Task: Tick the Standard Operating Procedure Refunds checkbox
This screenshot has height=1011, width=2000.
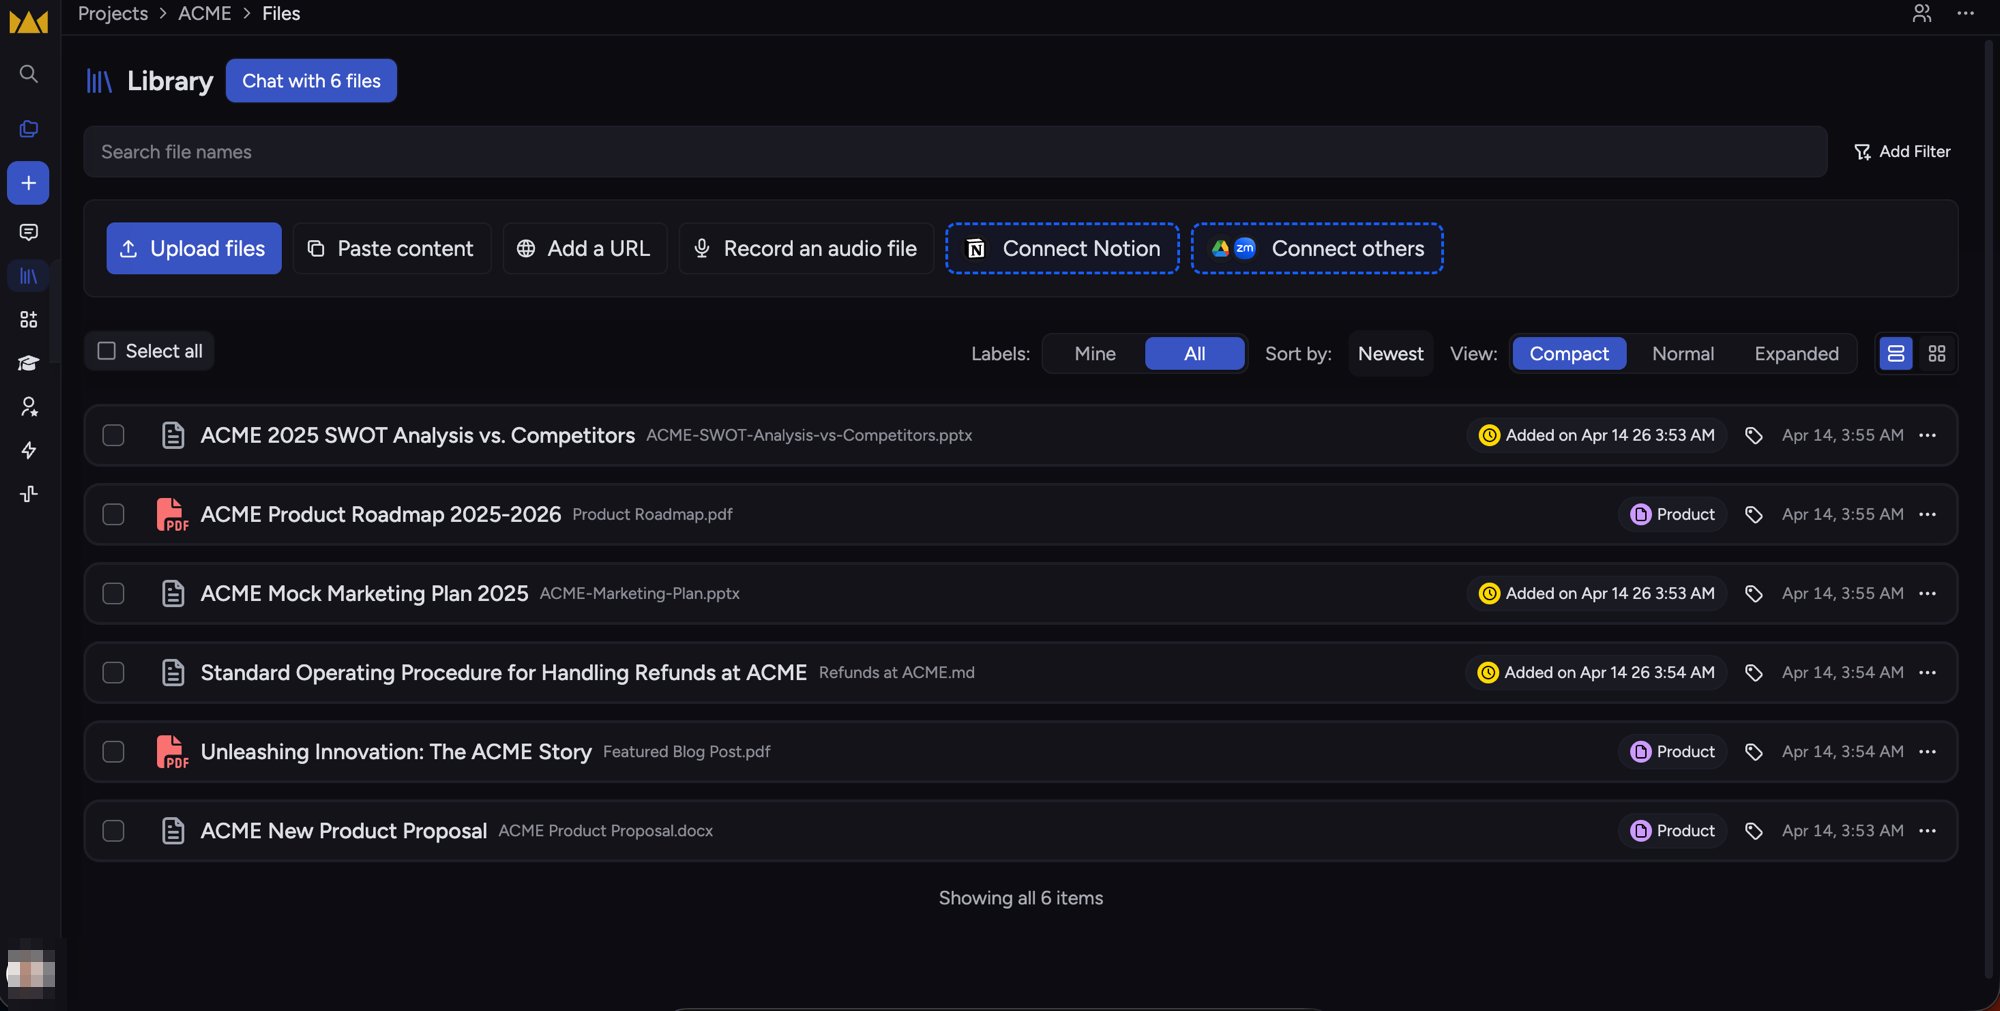Action: point(113,673)
